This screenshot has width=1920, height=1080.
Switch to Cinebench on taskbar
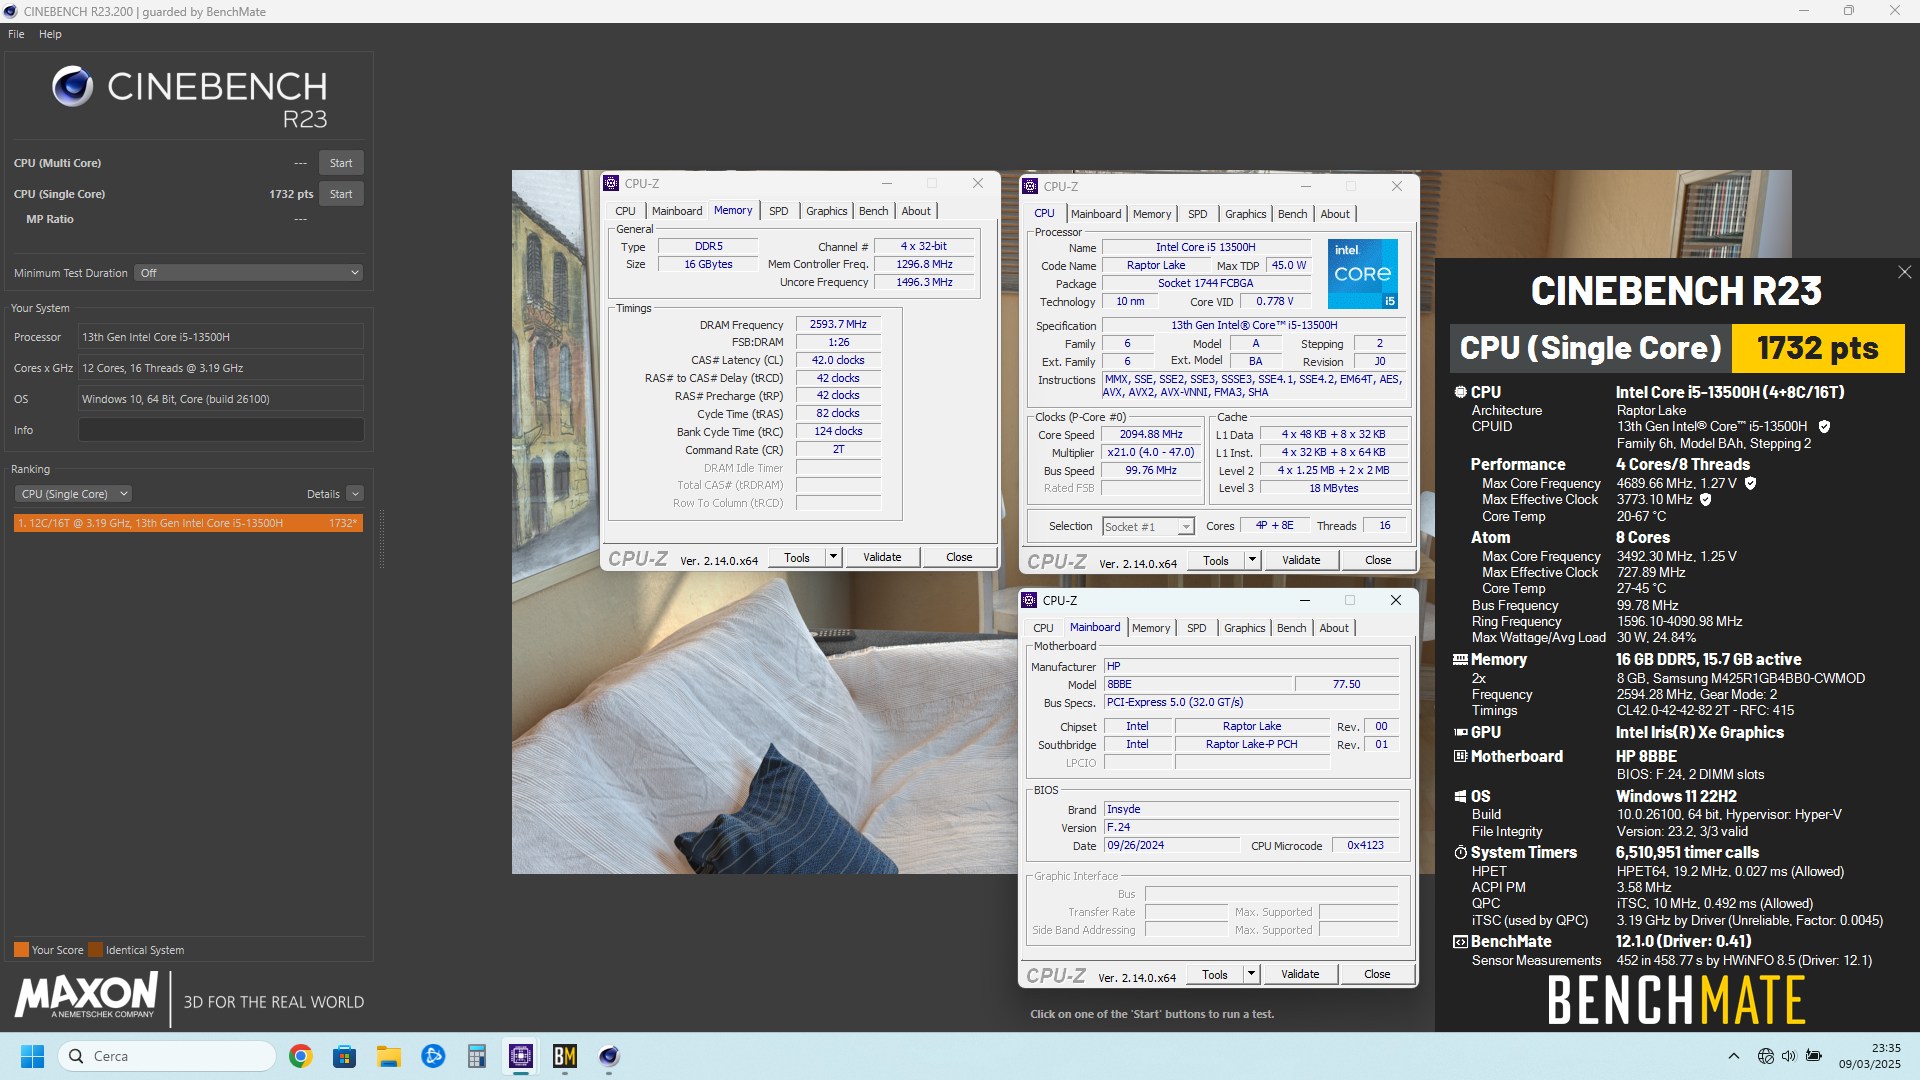pos(609,1056)
